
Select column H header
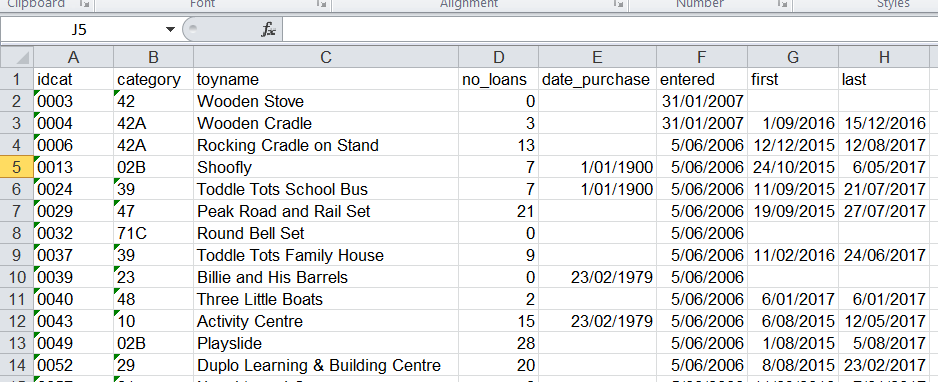(x=884, y=57)
